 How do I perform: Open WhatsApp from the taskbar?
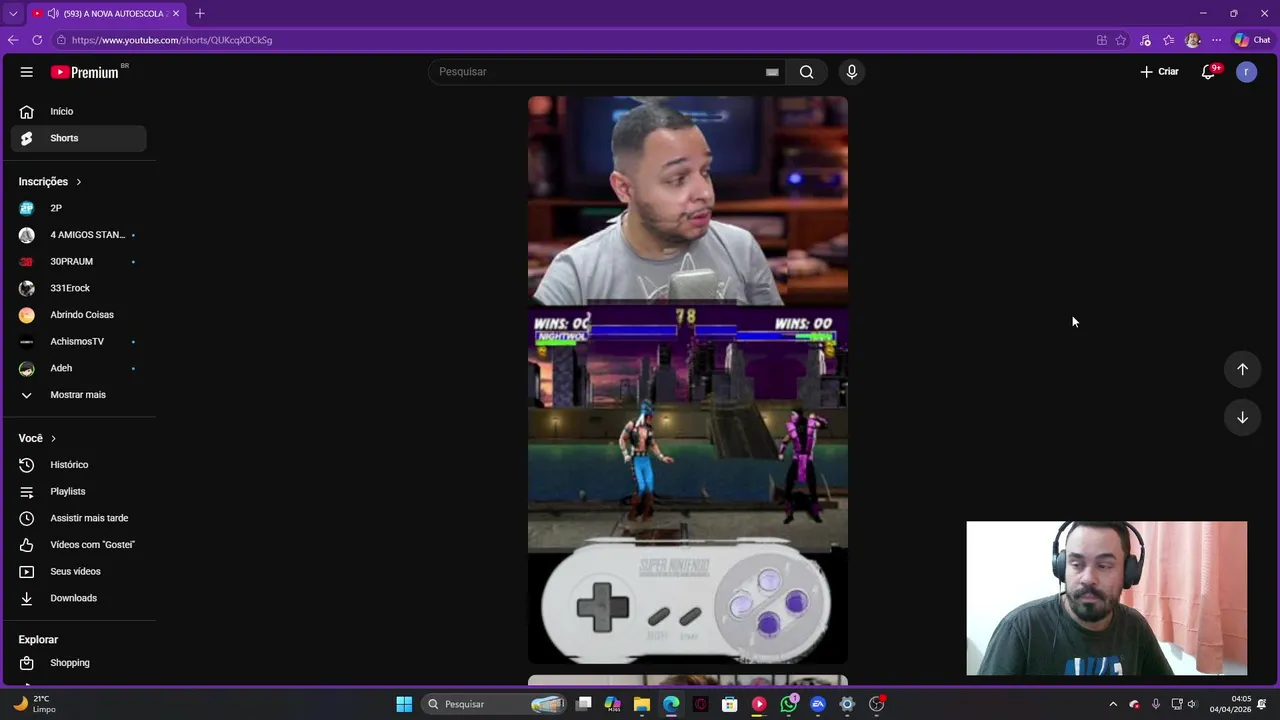coord(789,704)
